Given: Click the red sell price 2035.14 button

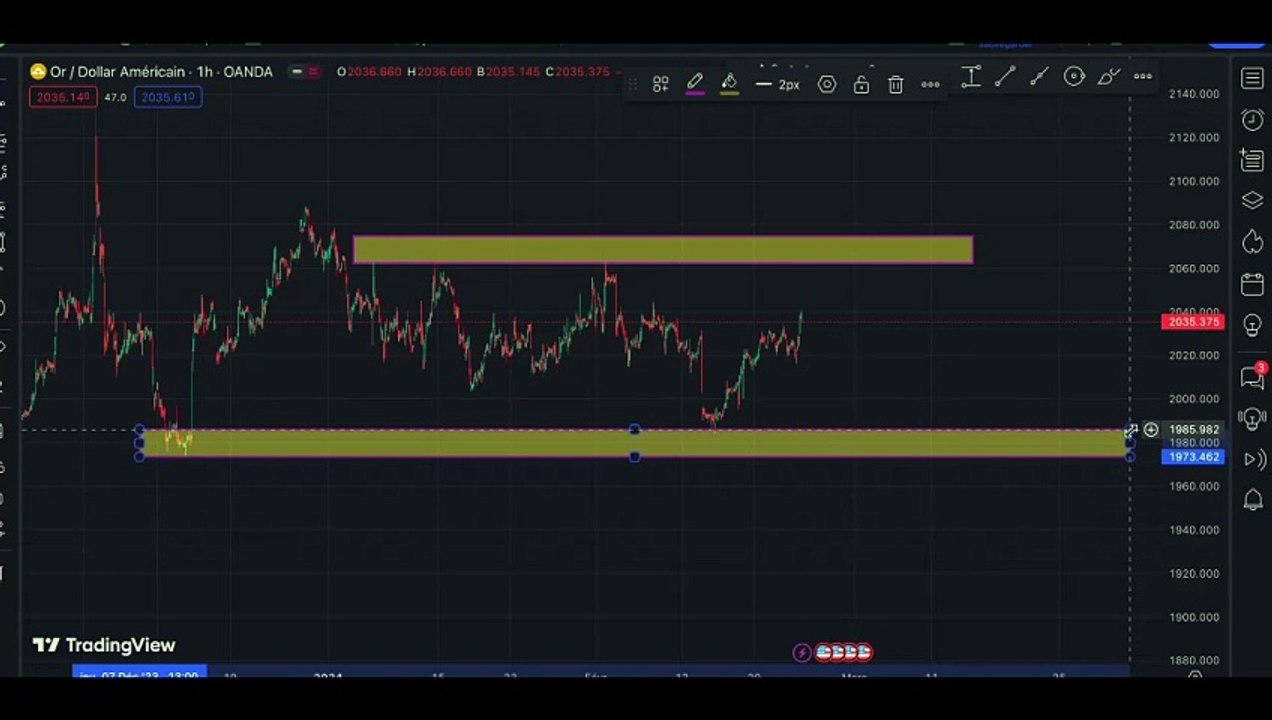Looking at the screenshot, I should click(62, 97).
